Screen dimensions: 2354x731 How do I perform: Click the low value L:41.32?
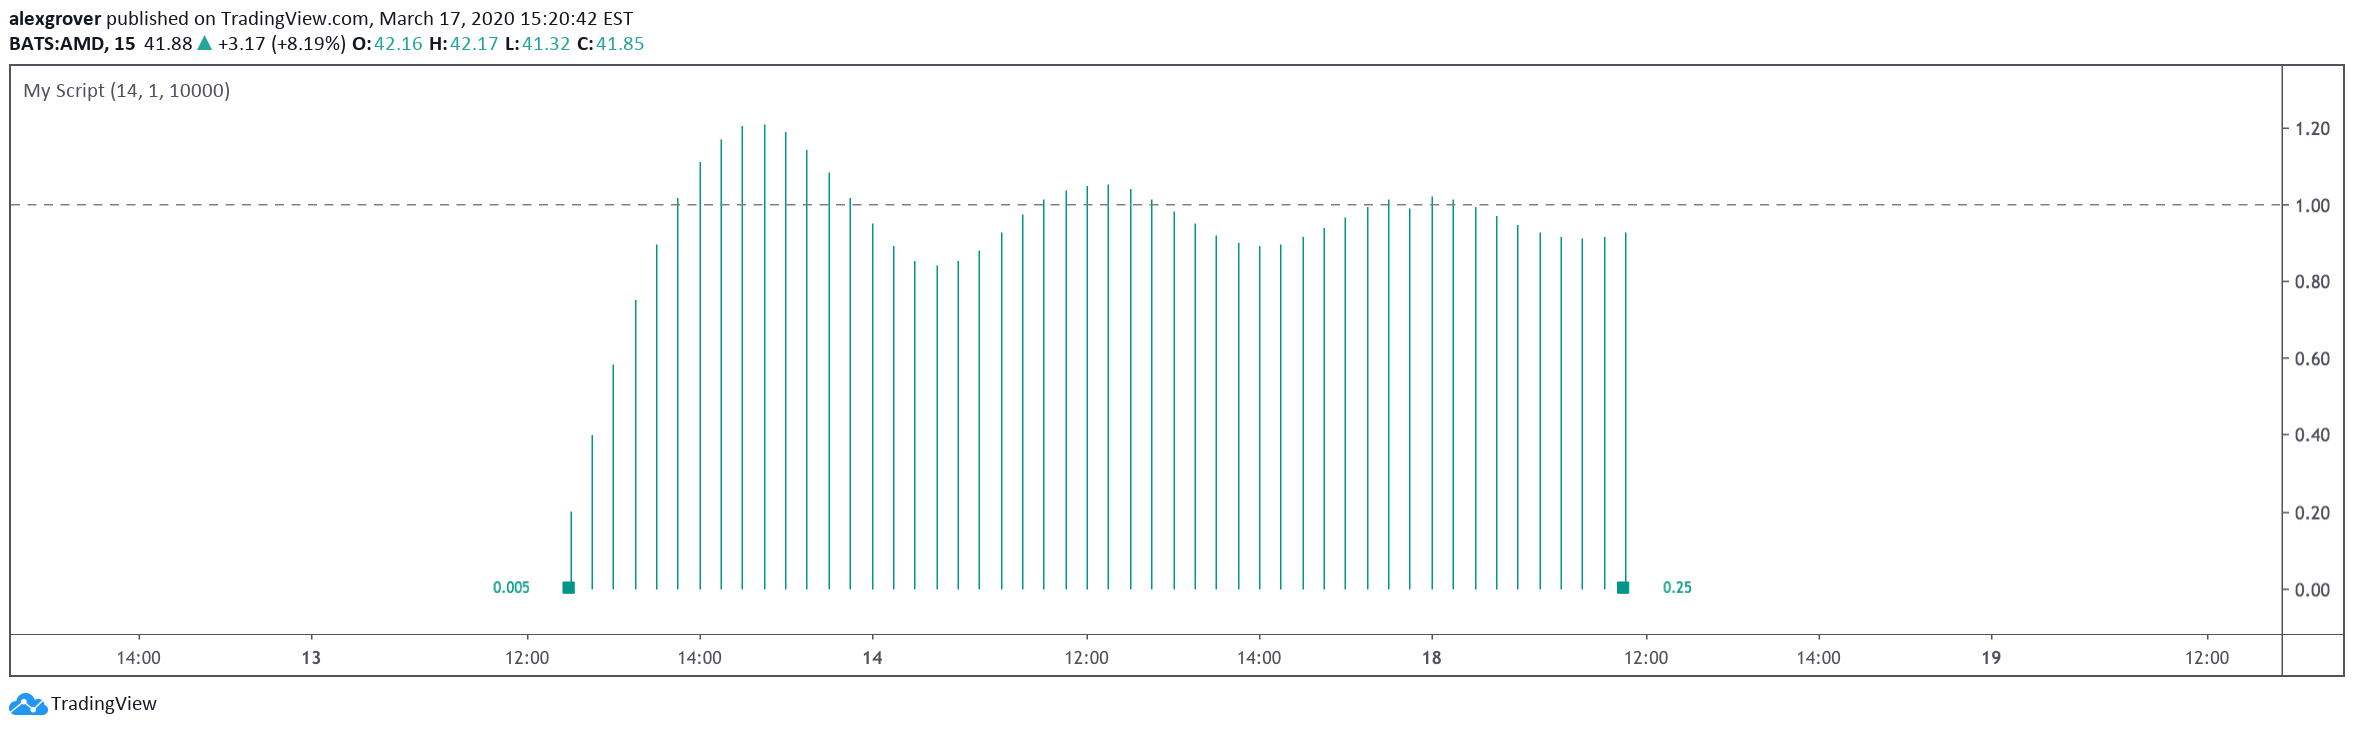pyautogui.click(x=538, y=43)
